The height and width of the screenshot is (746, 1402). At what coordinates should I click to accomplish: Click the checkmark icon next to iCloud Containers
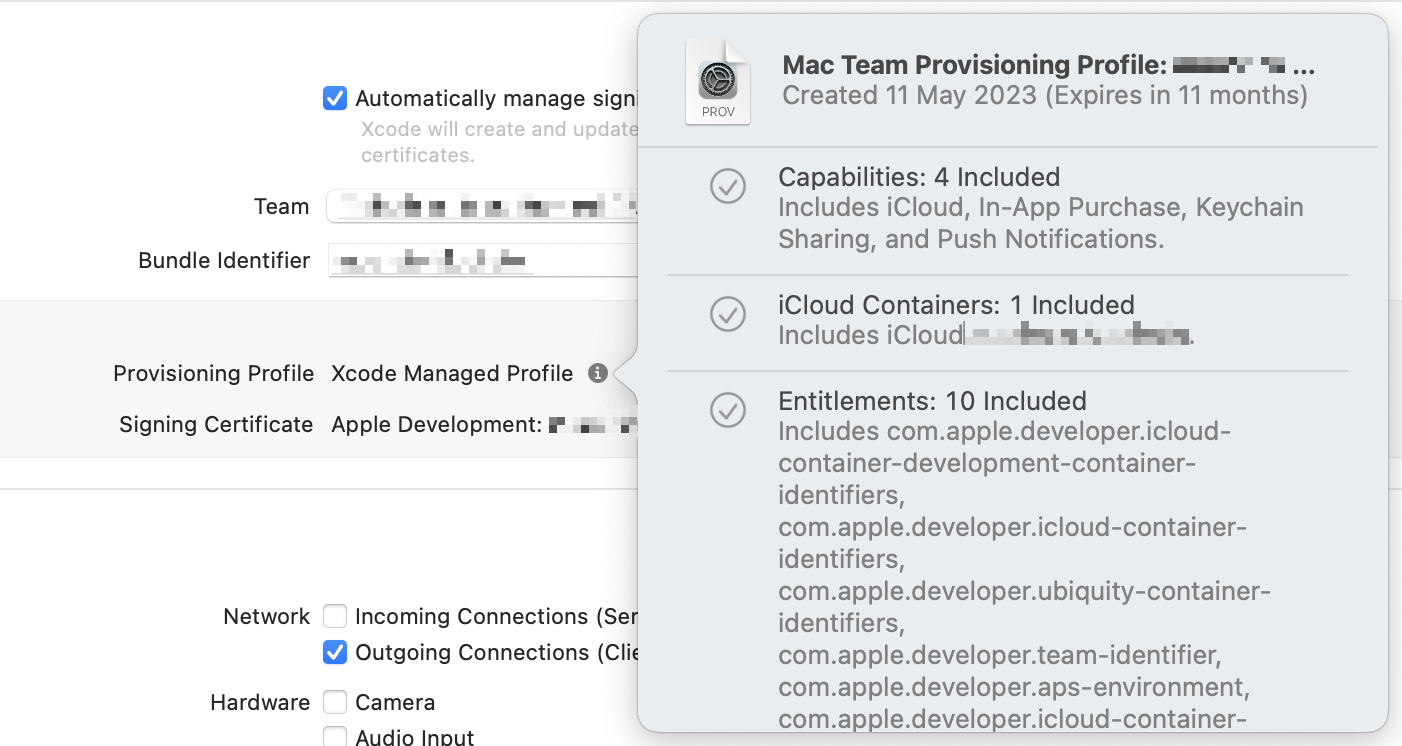727,315
